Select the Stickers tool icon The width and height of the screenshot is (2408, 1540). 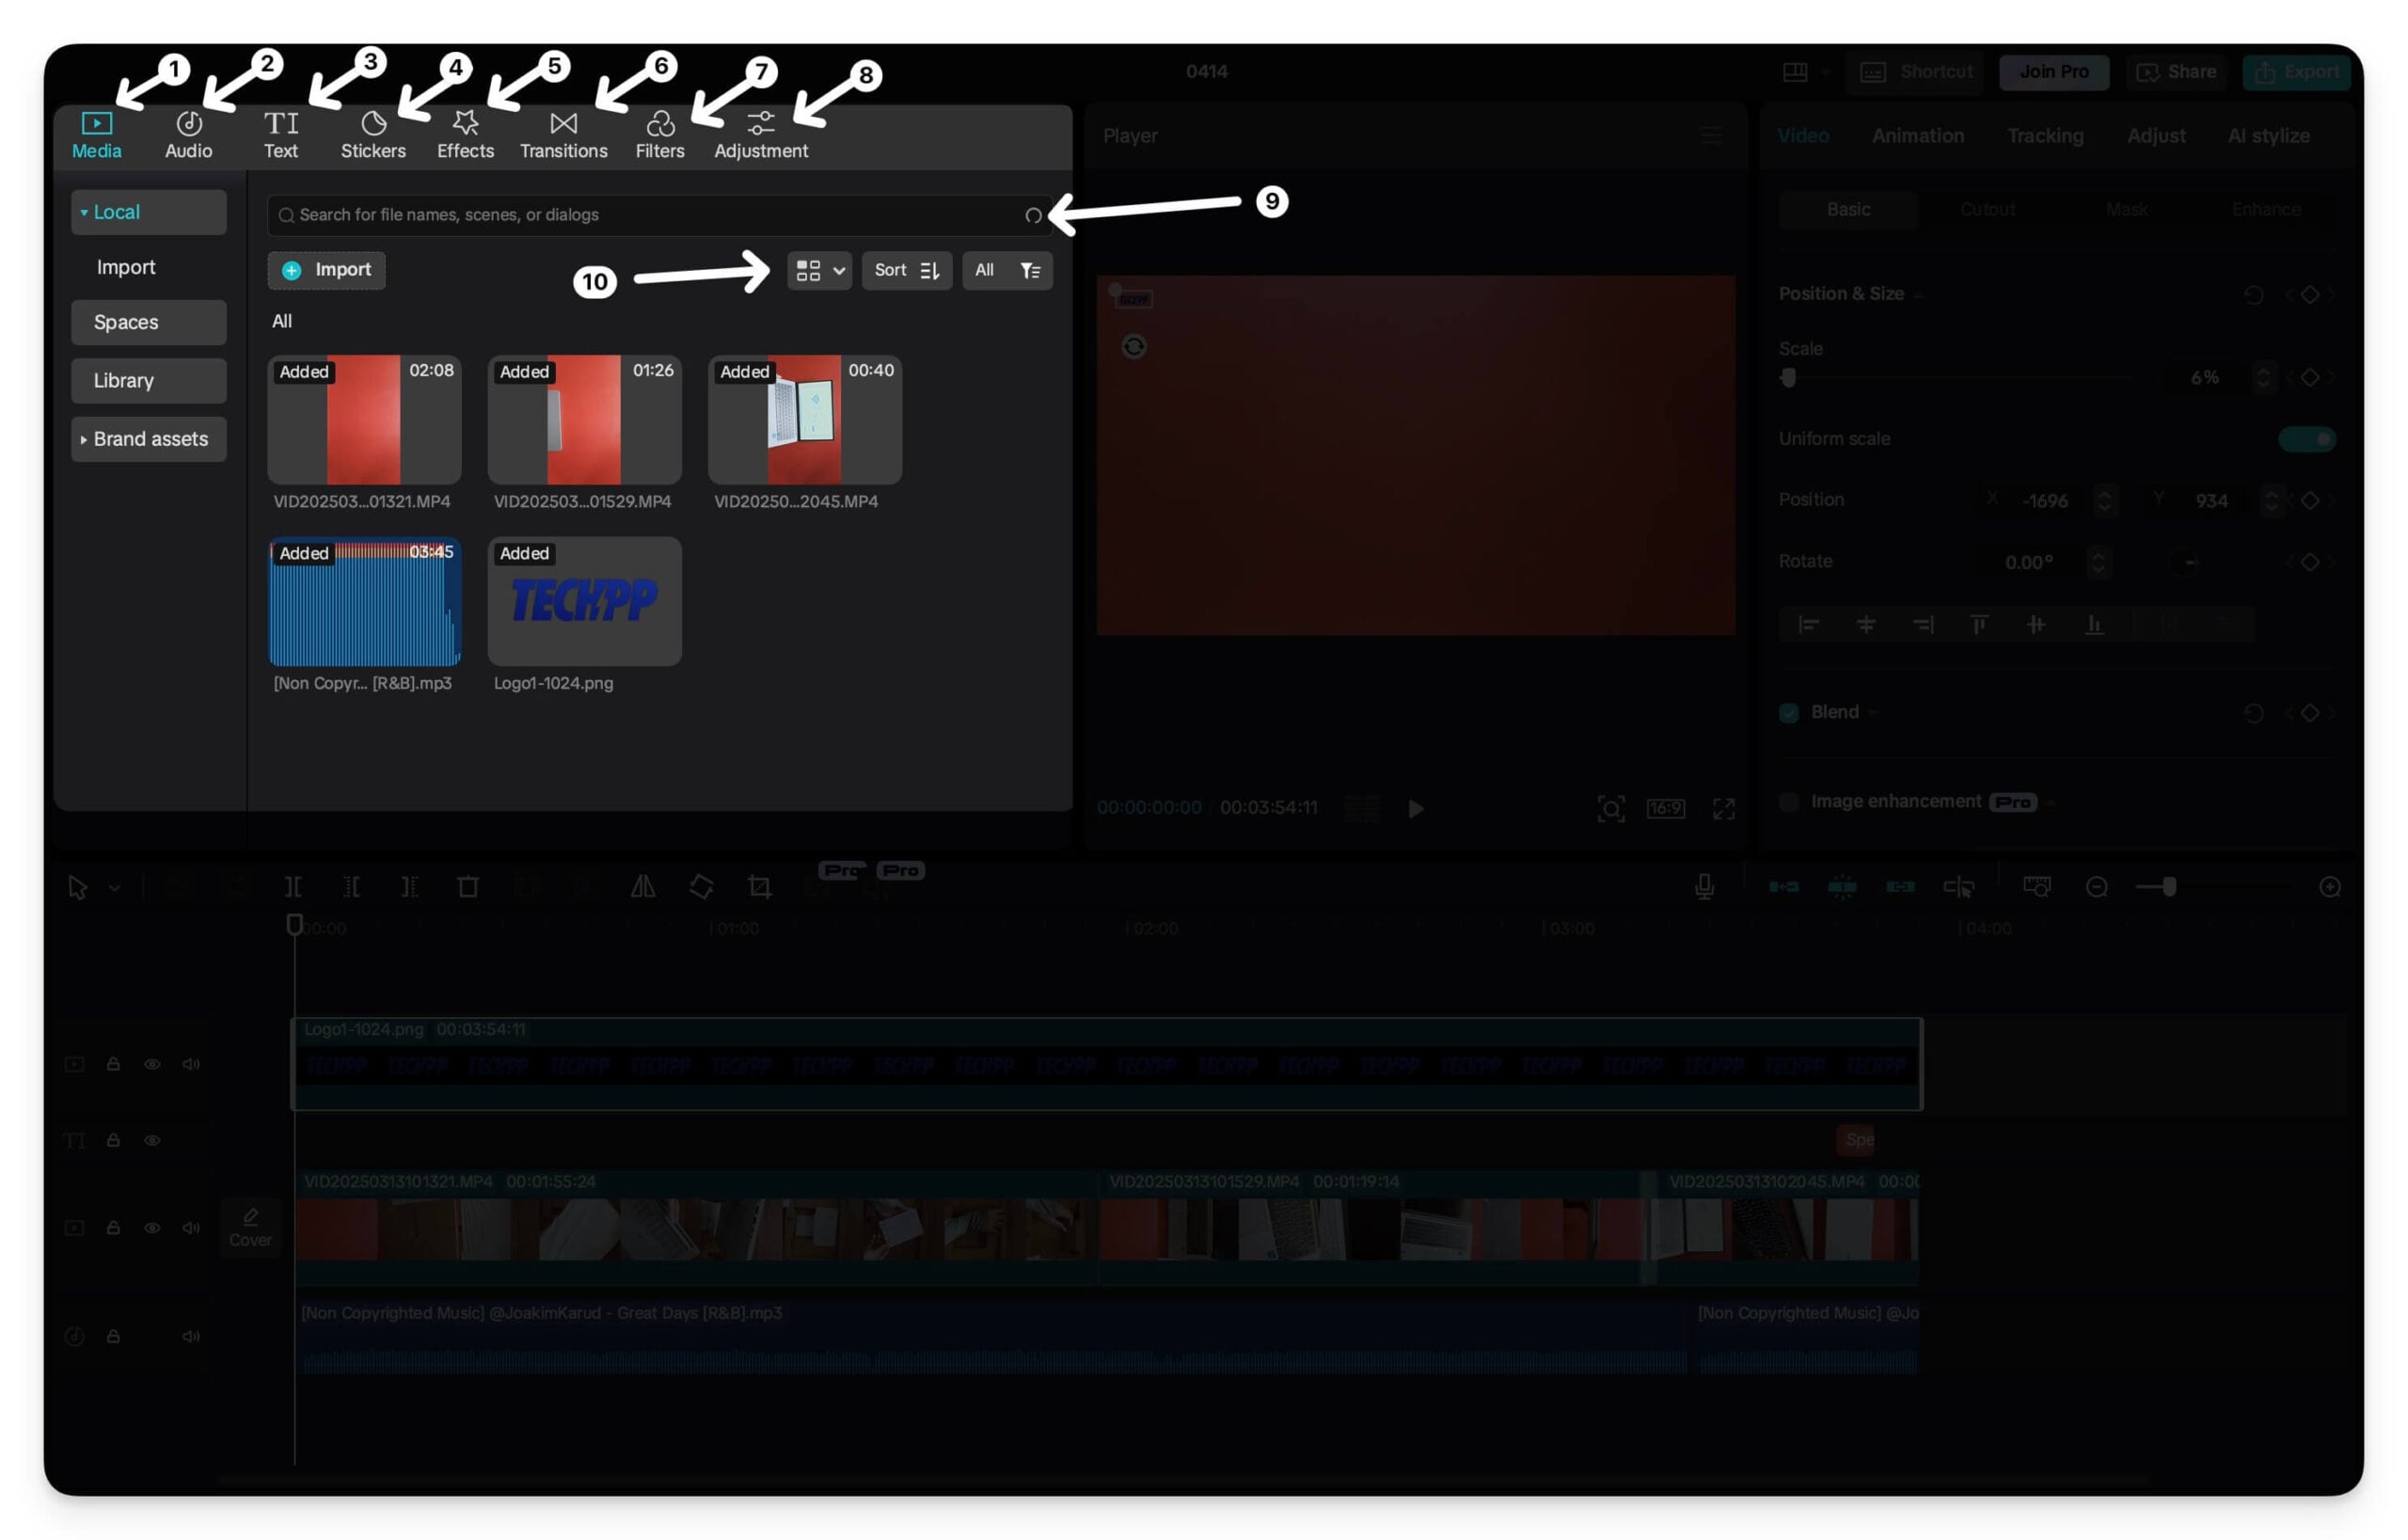point(373,124)
